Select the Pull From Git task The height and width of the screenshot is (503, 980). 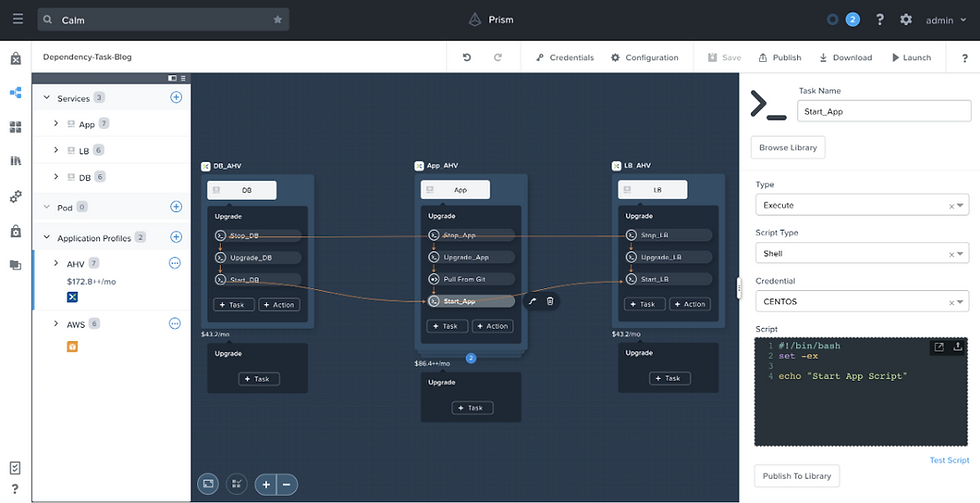coord(471,279)
